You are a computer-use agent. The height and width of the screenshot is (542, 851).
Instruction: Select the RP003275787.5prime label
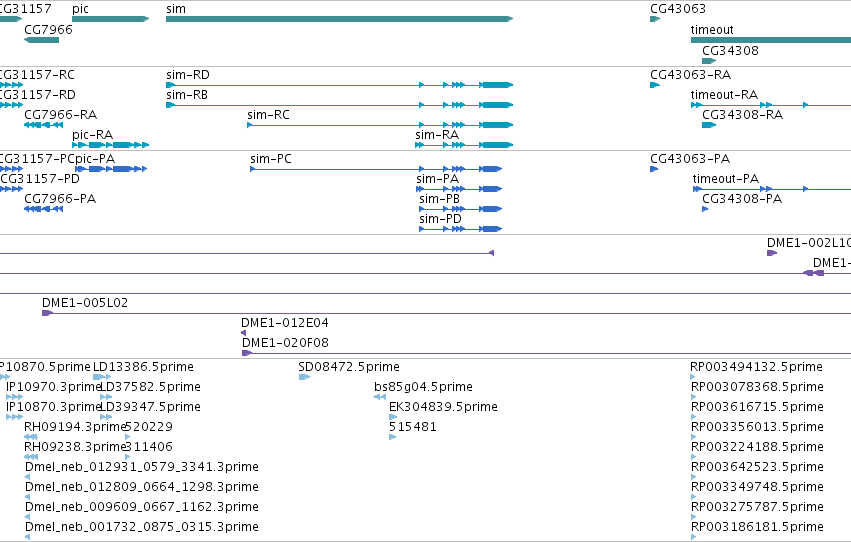pos(757,508)
